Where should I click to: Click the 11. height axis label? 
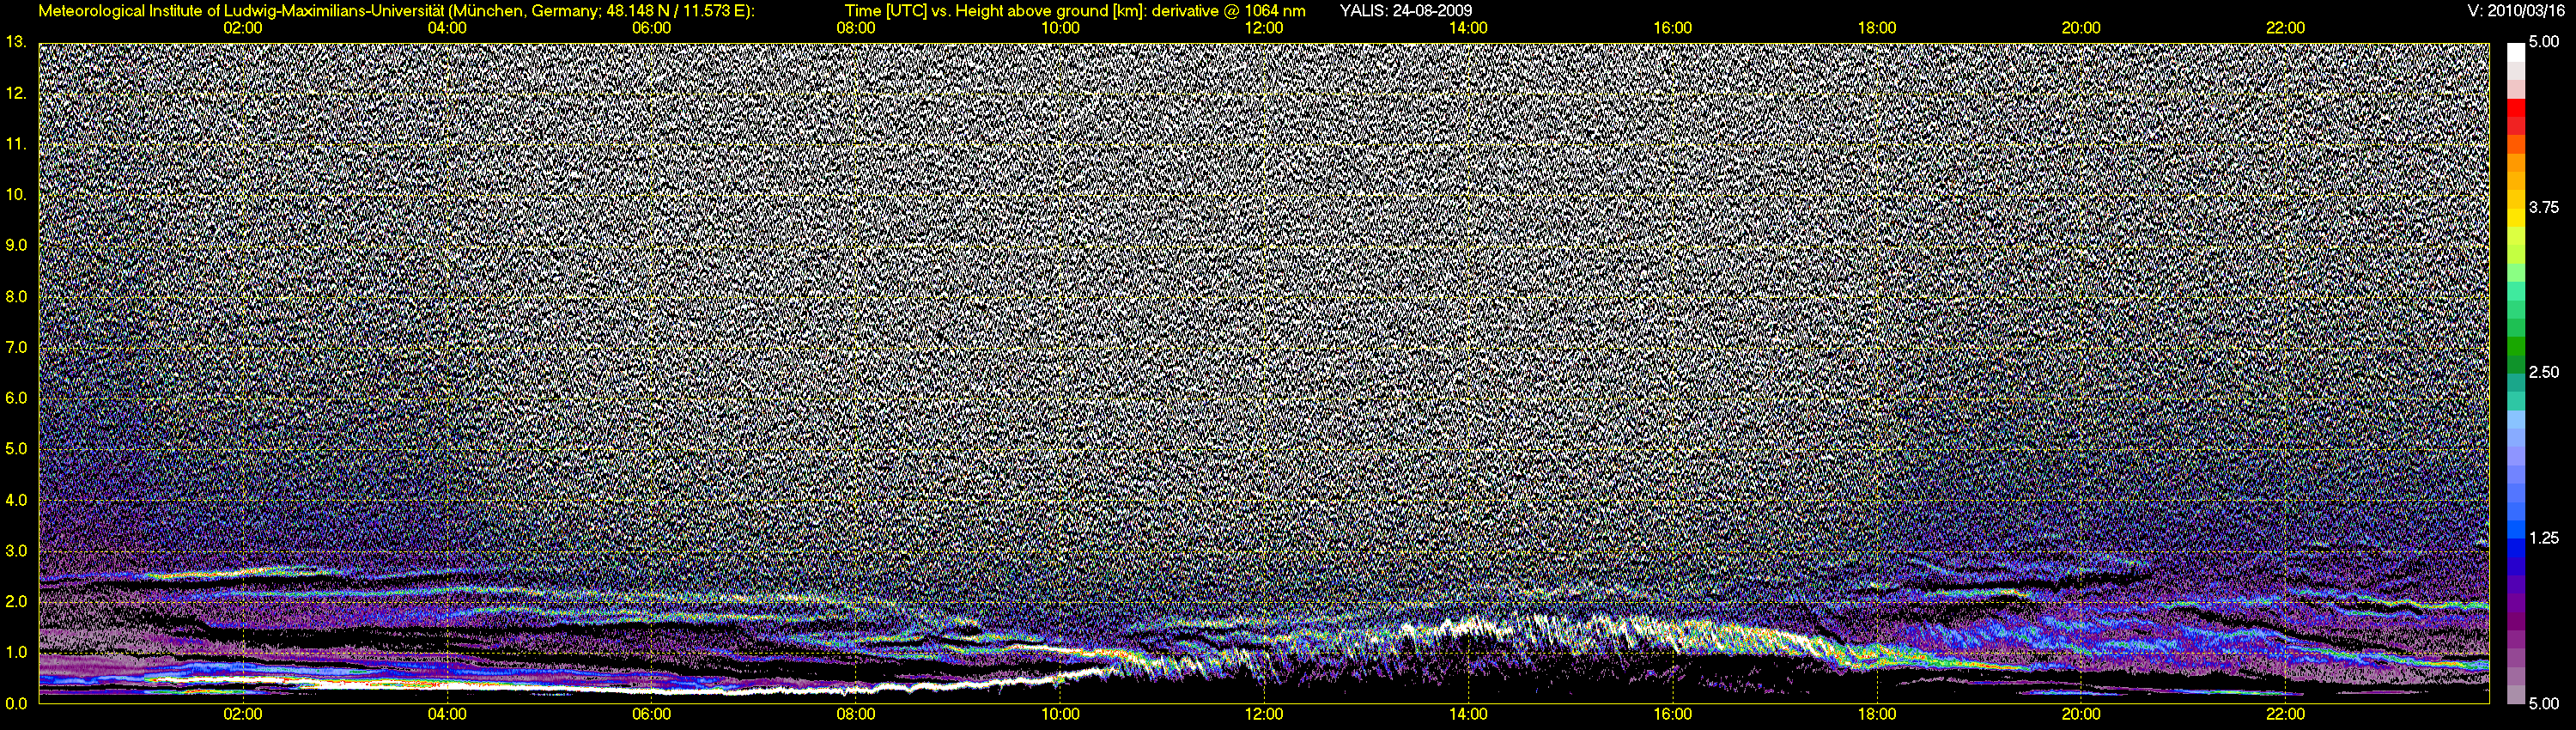pyautogui.click(x=16, y=144)
